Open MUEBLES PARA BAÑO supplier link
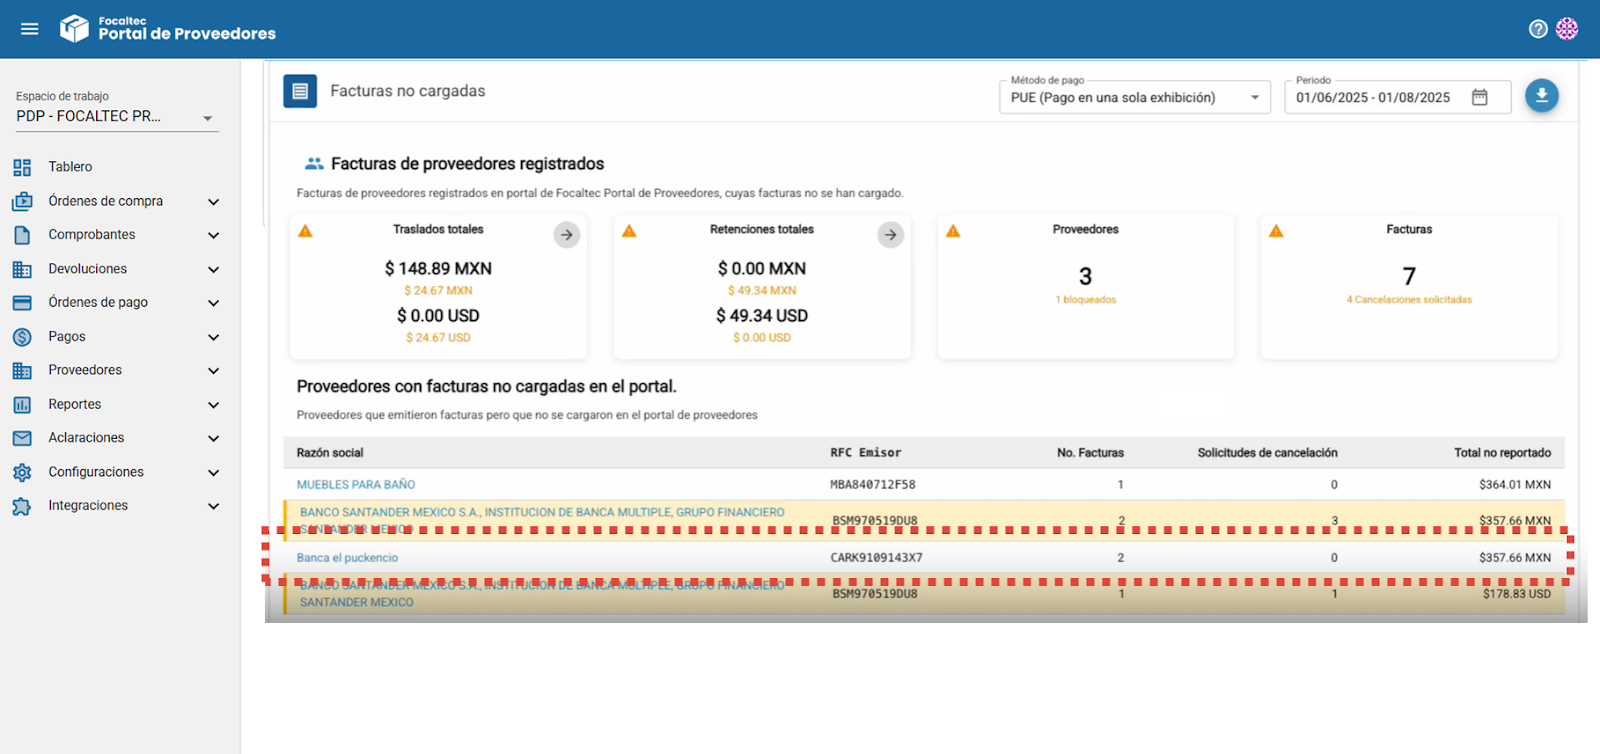 [356, 484]
